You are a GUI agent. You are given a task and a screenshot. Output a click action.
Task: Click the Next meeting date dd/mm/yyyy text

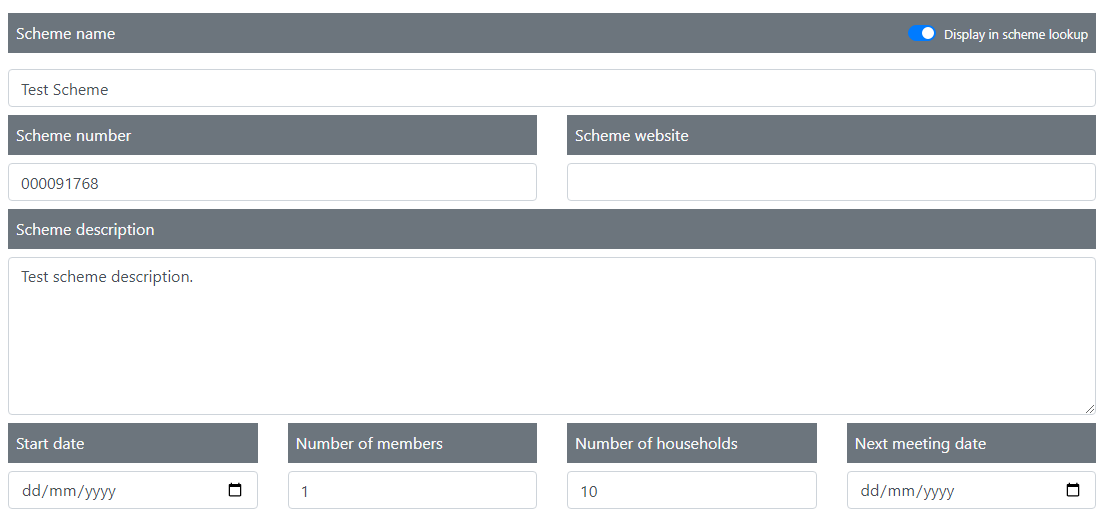click(x=908, y=491)
